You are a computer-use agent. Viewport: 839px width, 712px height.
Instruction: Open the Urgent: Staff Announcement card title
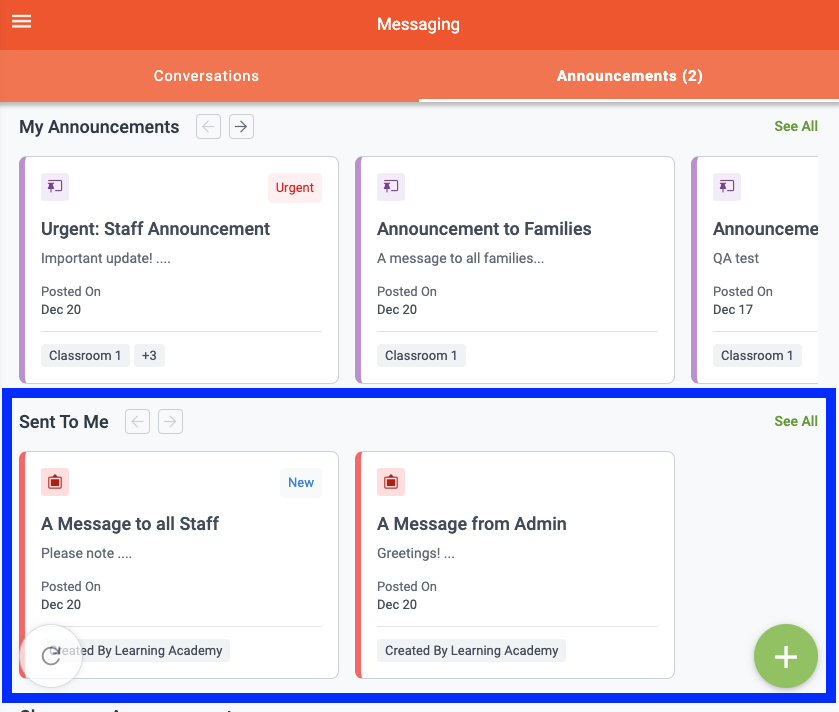(x=155, y=229)
